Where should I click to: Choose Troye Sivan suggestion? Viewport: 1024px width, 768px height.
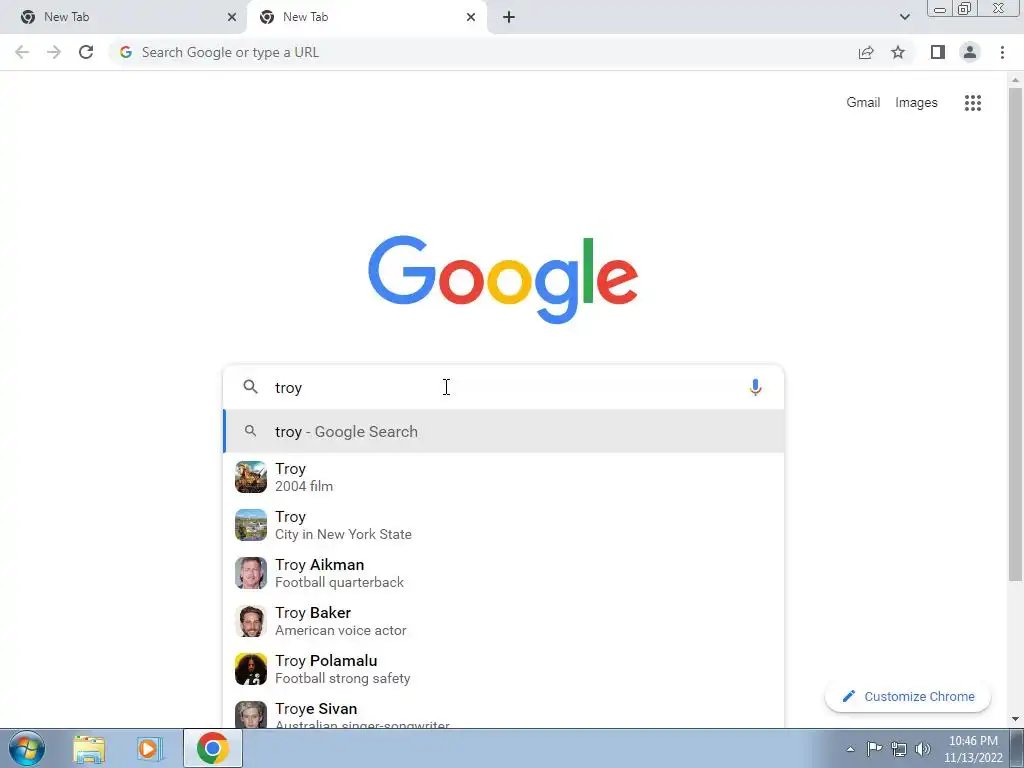click(x=504, y=713)
